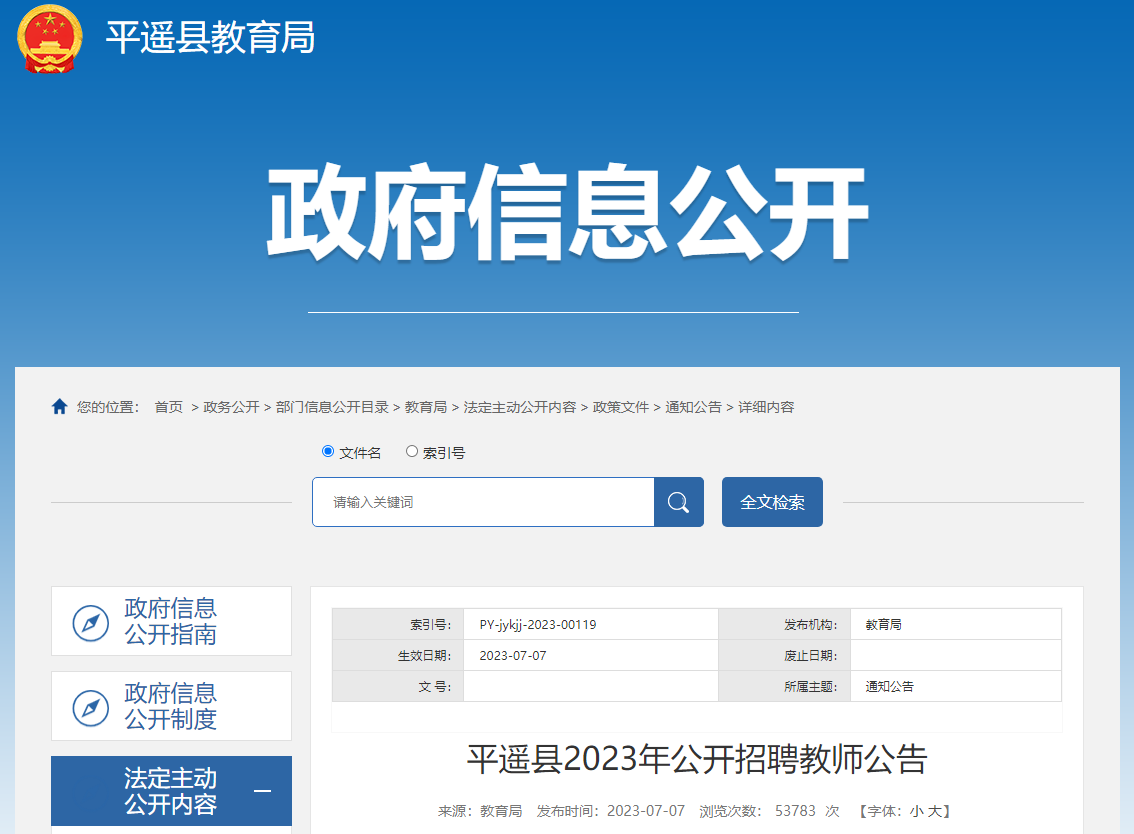The image size is (1134, 834).
Task: Click the 请输入关键词 search field
Action: pyautogui.click(x=483, y=502)
